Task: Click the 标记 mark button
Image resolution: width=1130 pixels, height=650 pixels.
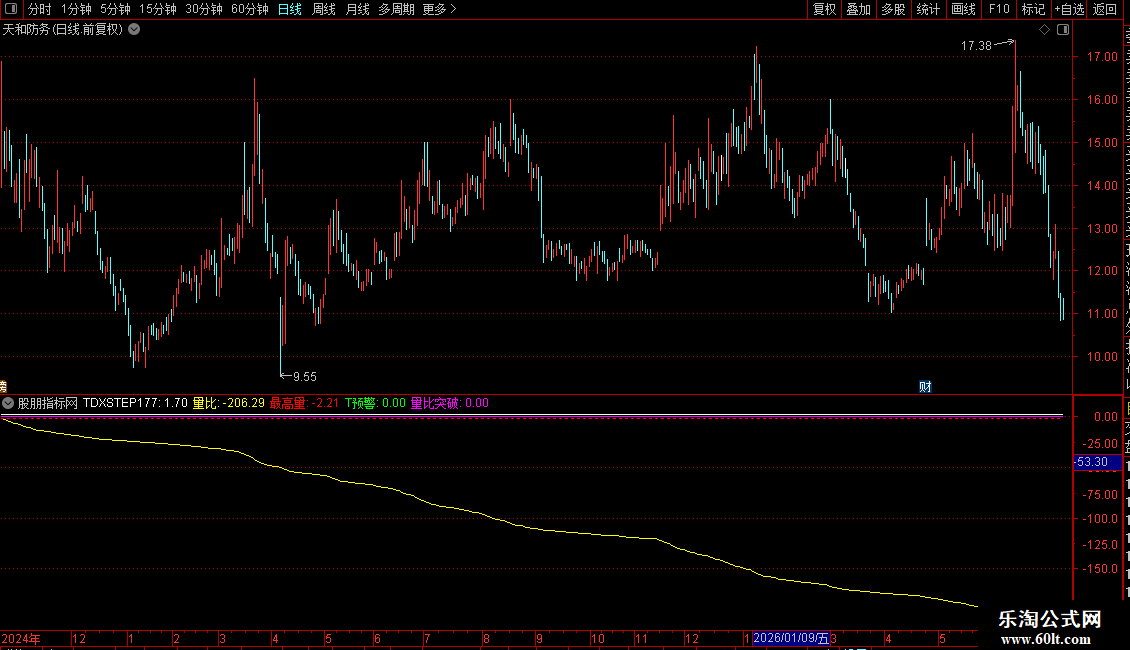Action: pyautogui.click(x=1033, y=9)
